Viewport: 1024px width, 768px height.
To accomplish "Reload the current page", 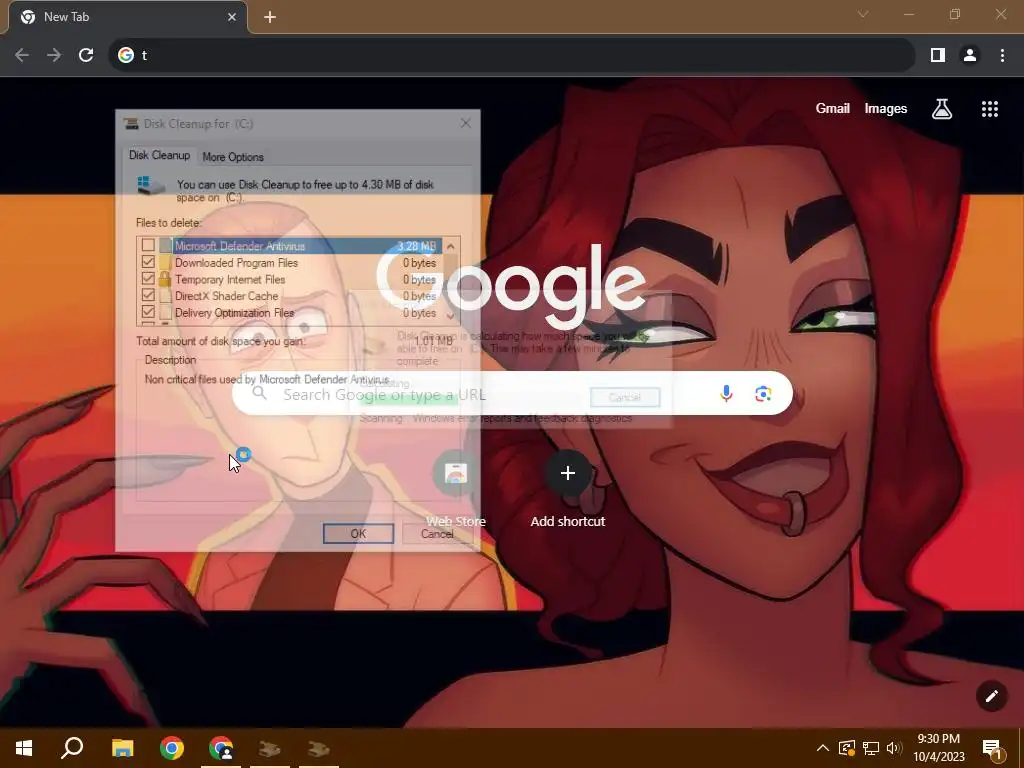I will (86, 56).
